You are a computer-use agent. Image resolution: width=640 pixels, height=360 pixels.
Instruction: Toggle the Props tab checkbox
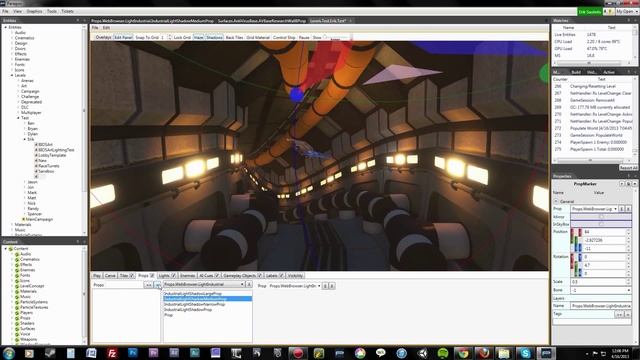pyautogui.click(x=152, y=276)
